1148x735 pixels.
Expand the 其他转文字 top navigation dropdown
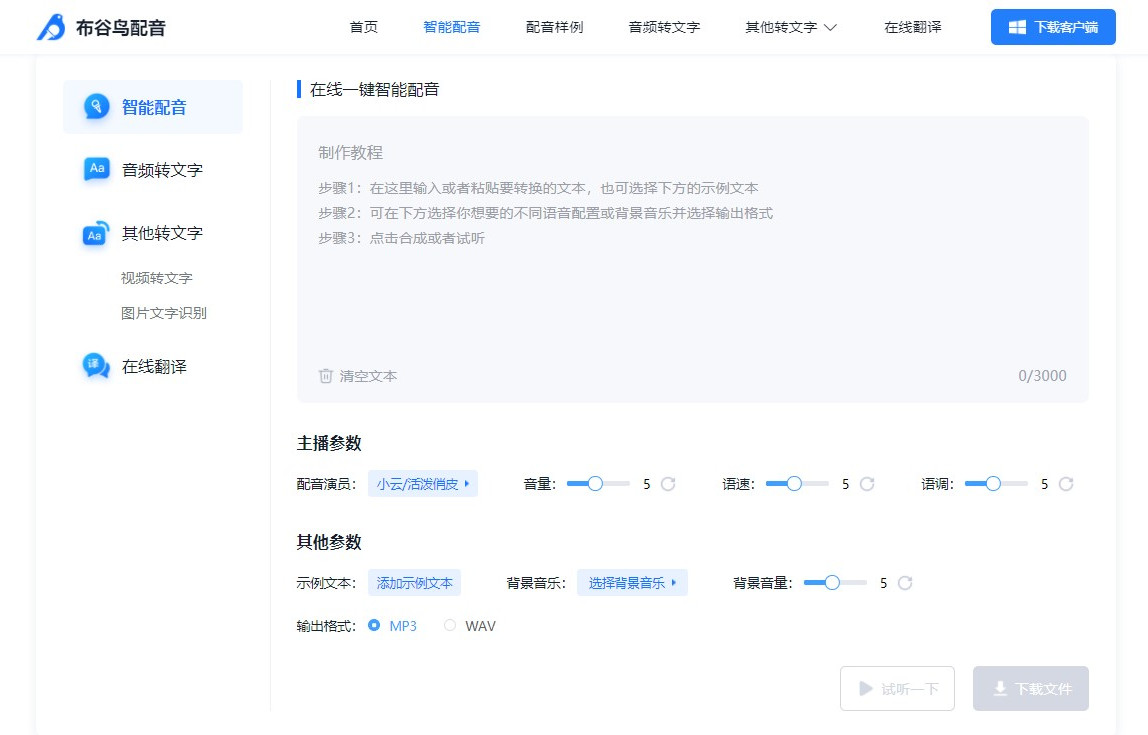point(791,27)
